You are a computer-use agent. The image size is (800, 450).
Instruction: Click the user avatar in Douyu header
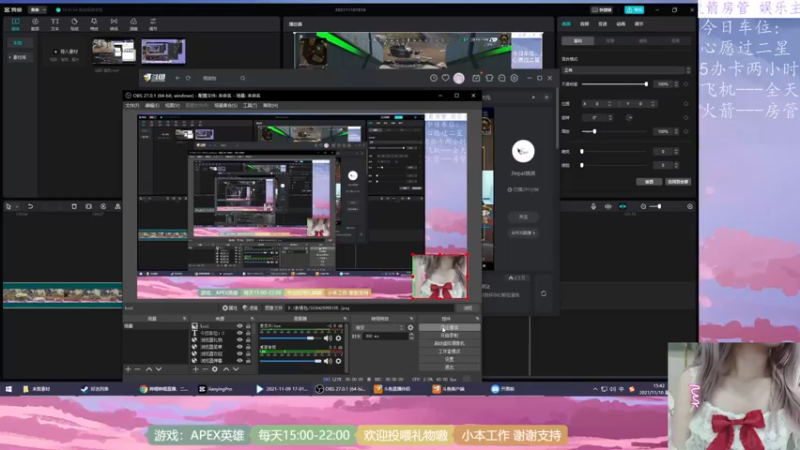459,78
